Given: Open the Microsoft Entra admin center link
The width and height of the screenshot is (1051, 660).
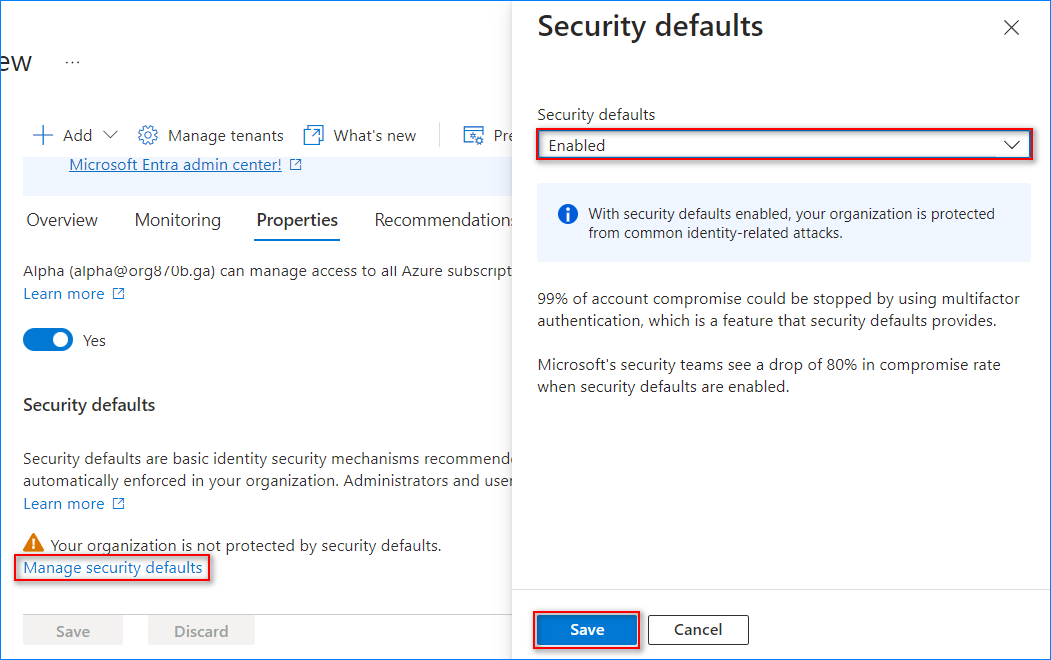Looking at the screenshot, I should click(175, 165).
